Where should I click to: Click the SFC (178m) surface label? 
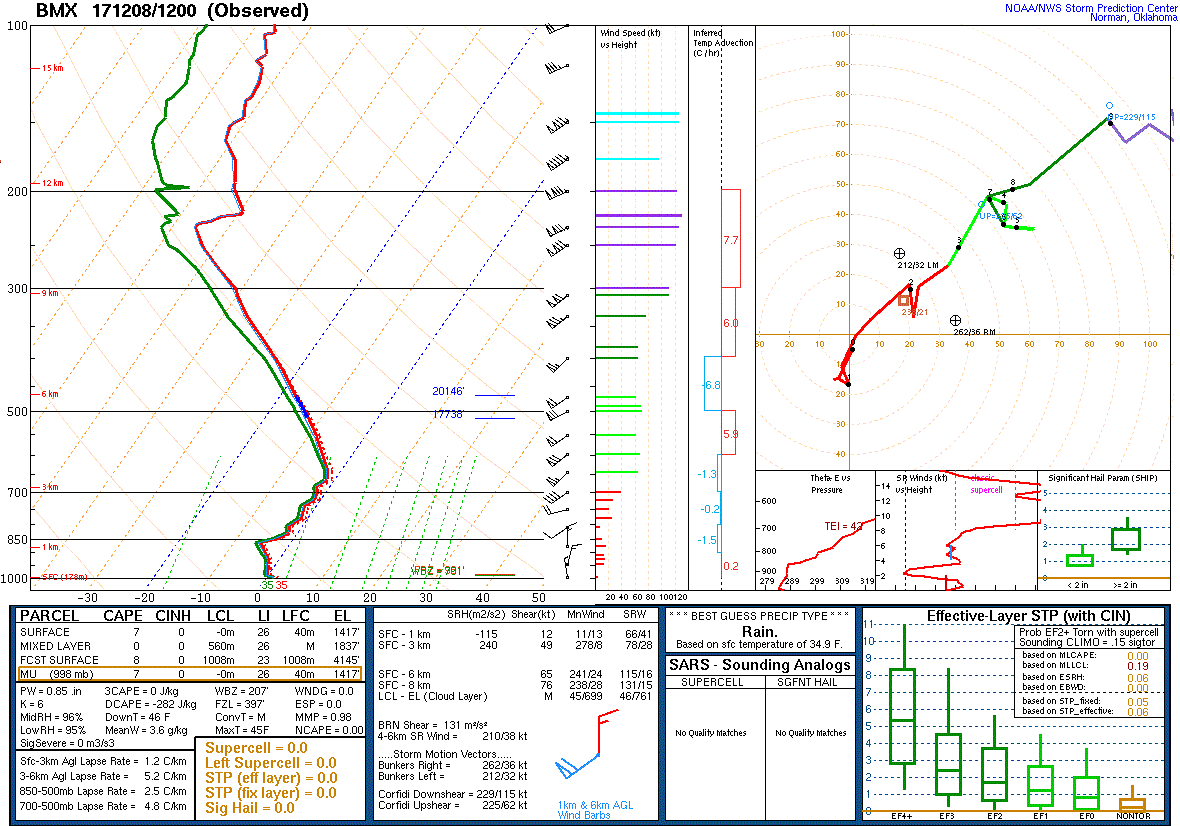click(x=64, y=577)
